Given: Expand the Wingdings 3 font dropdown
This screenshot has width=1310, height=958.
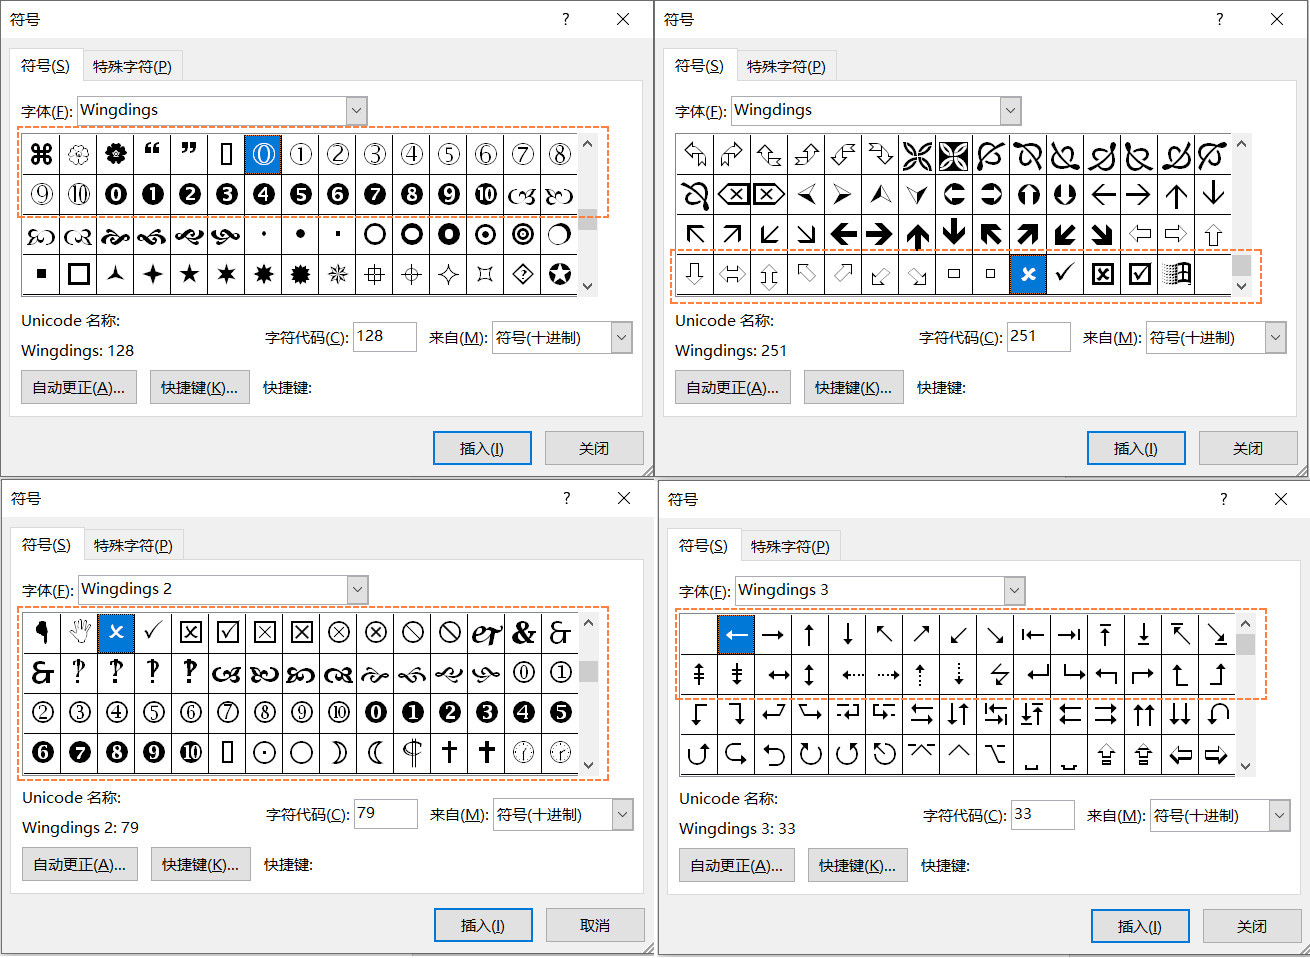Looking at the screenshot, I should point(1015,591).
